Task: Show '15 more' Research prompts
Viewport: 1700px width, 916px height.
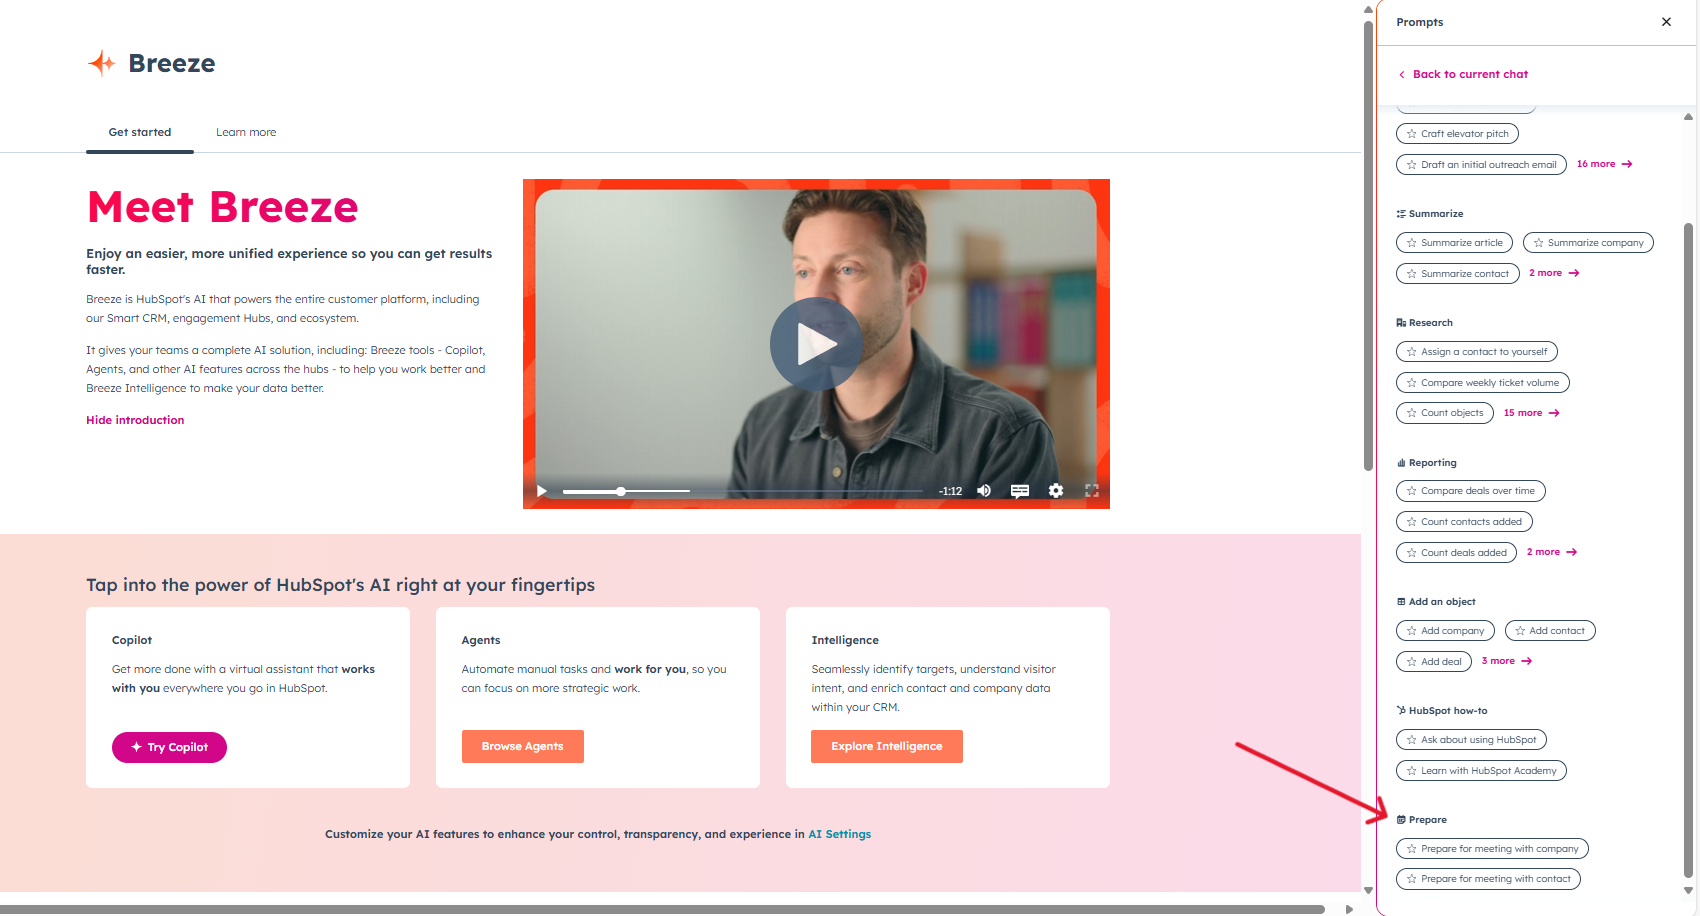Action: [x=1530, y=412]
